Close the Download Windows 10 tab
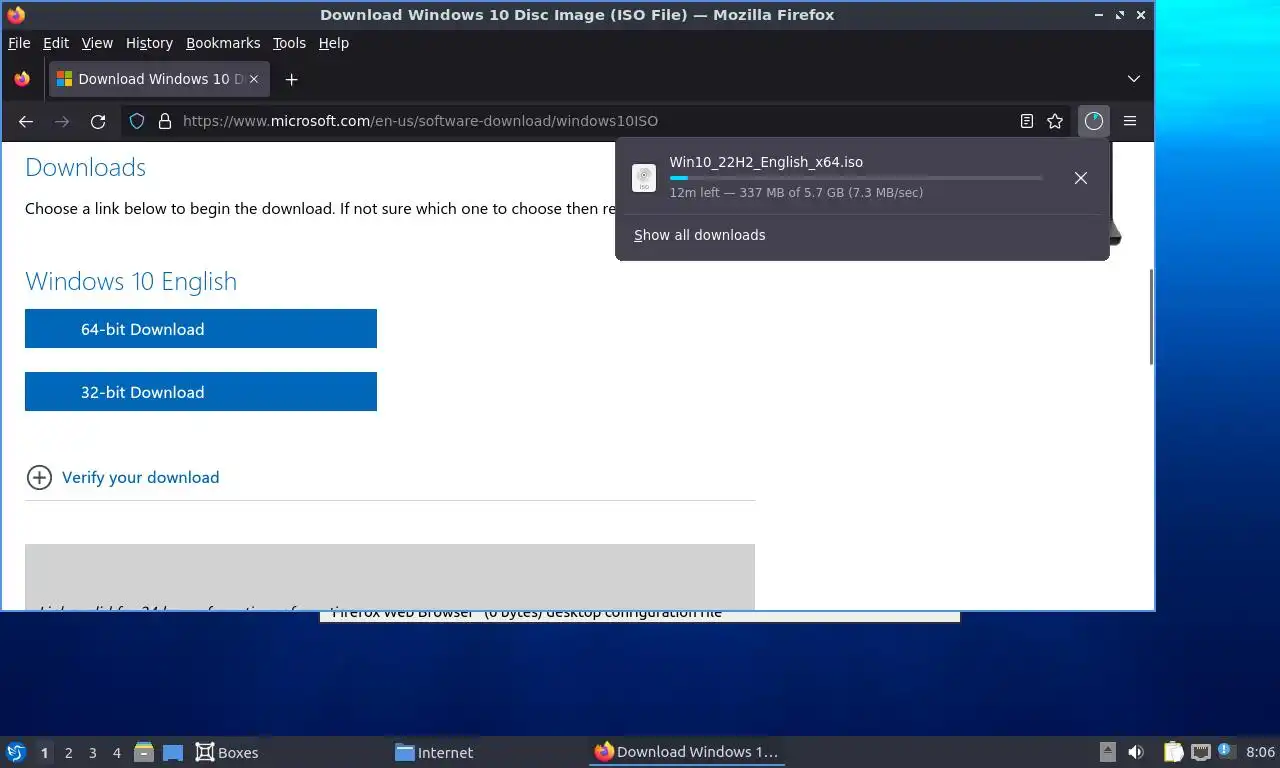The image size is (1280, 768). click(254, 79)
